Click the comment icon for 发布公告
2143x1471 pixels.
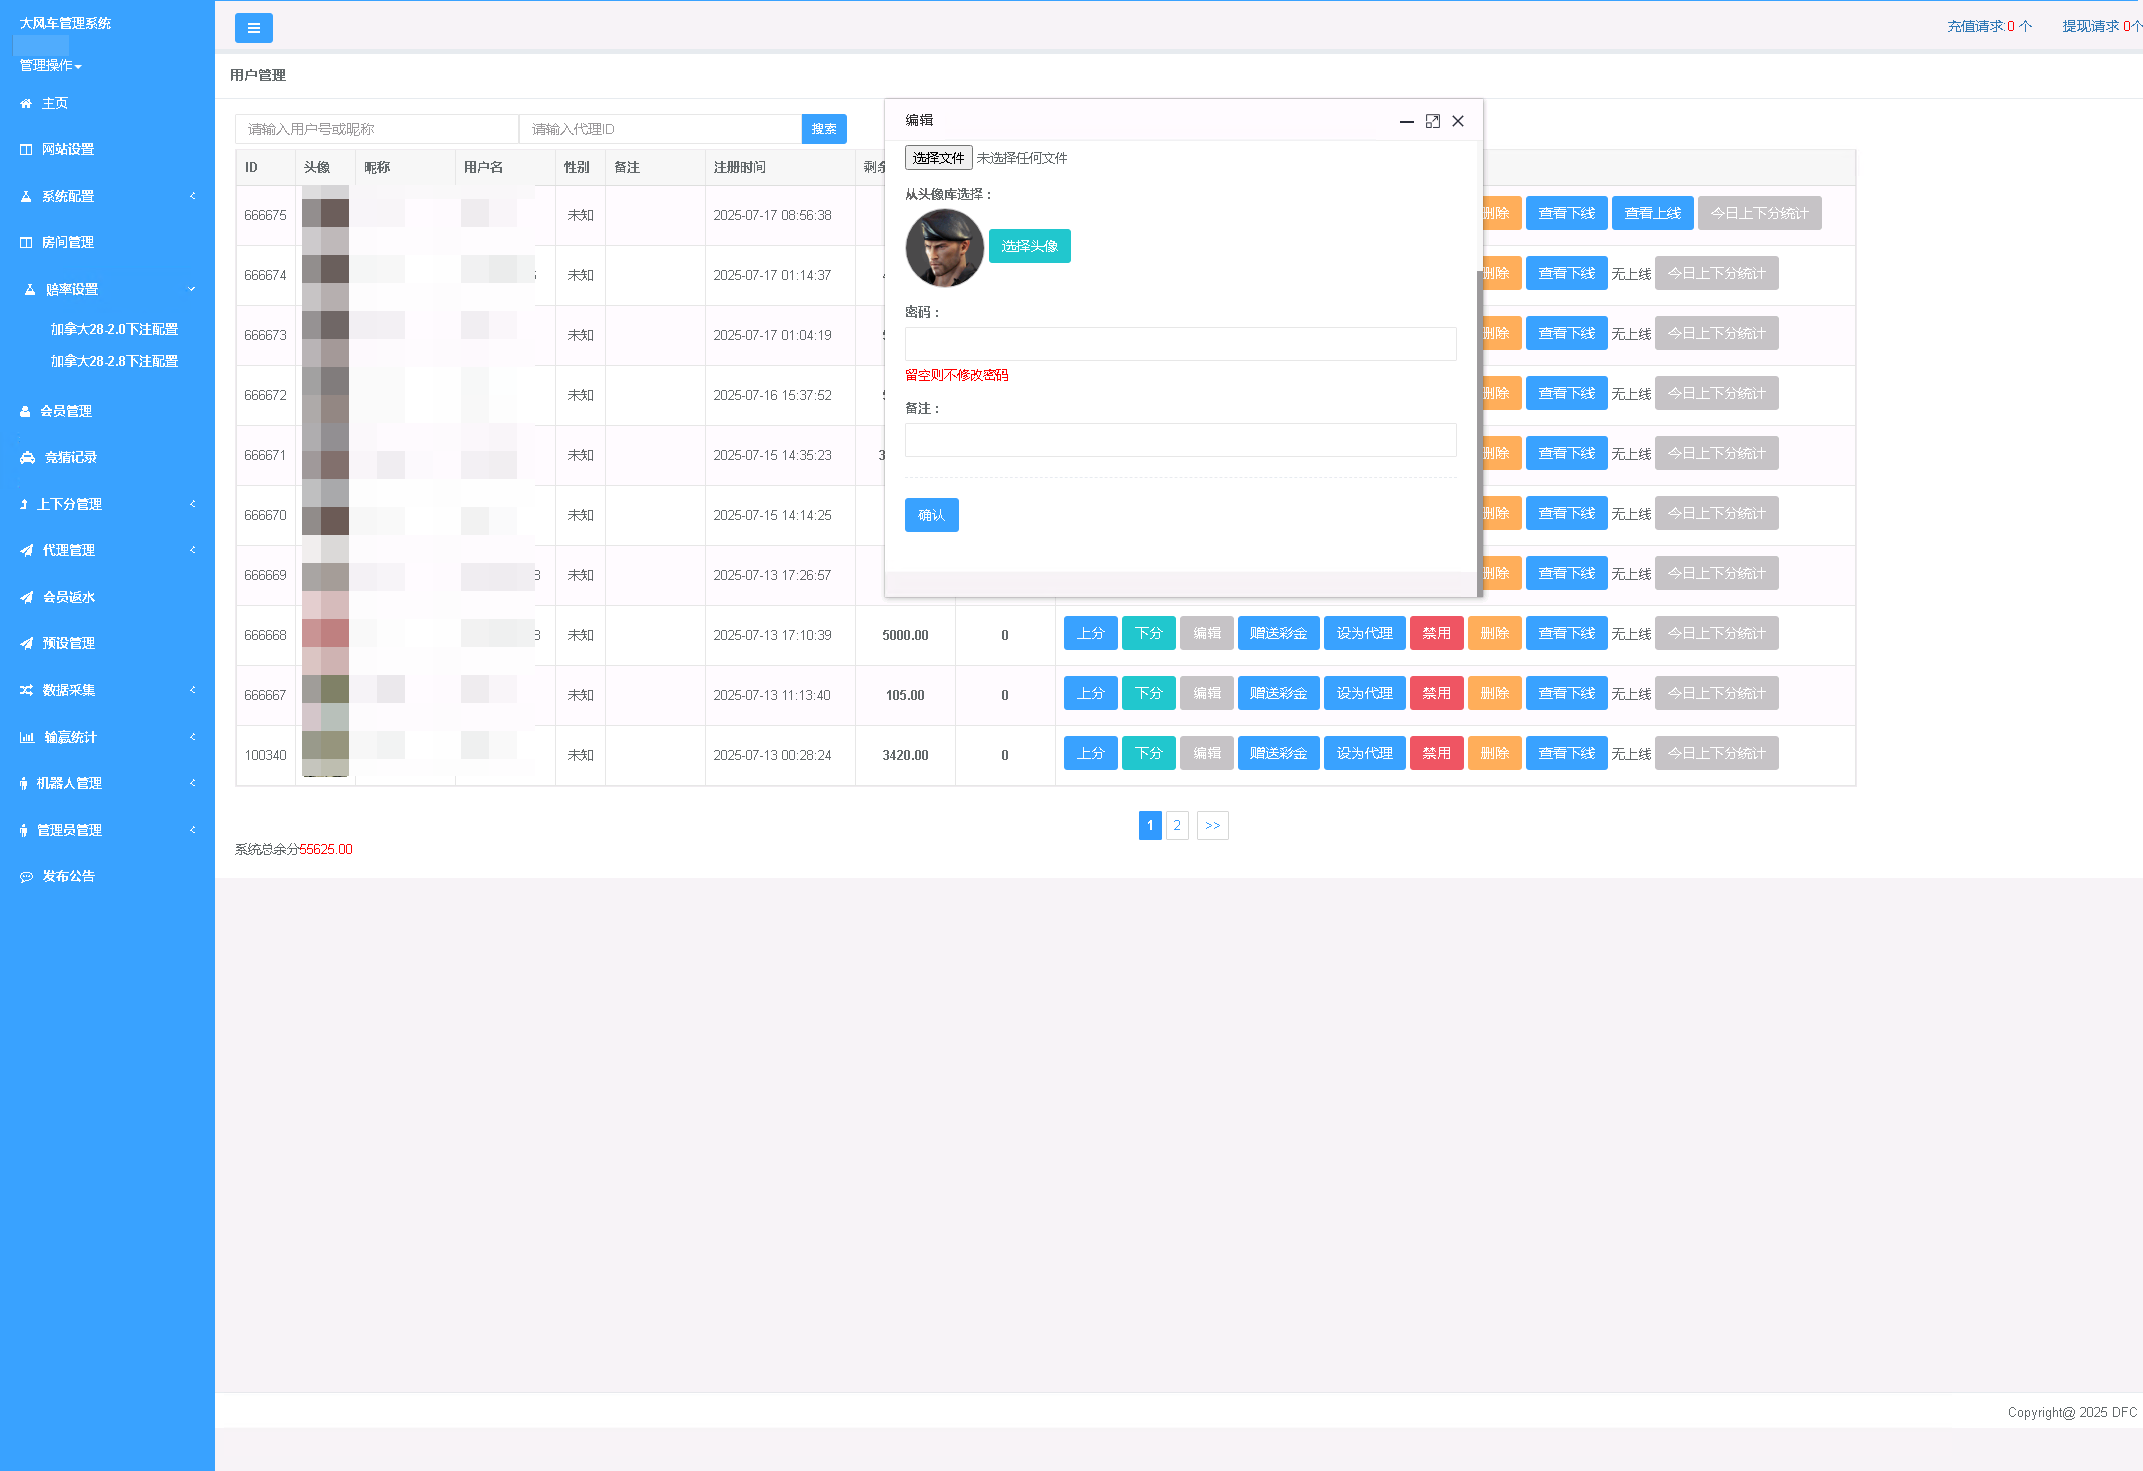[x=26, y=876]
